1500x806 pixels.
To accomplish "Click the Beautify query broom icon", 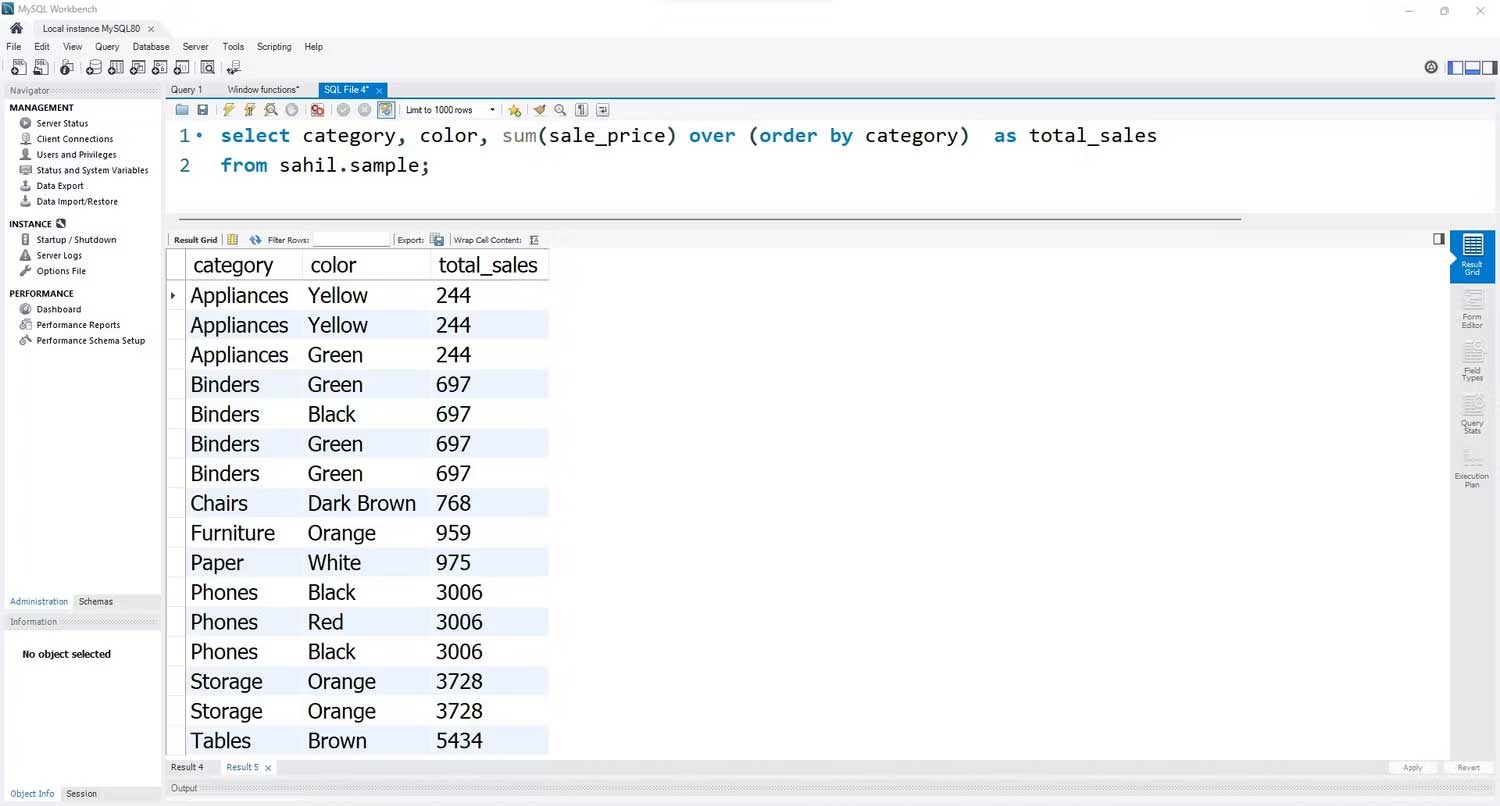I will click(539, 110).
